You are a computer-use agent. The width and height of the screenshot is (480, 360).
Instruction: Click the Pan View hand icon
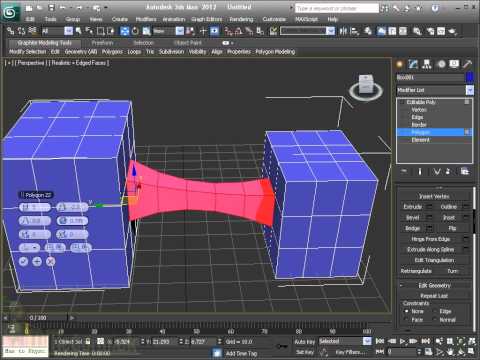click(x=450, y=351)
